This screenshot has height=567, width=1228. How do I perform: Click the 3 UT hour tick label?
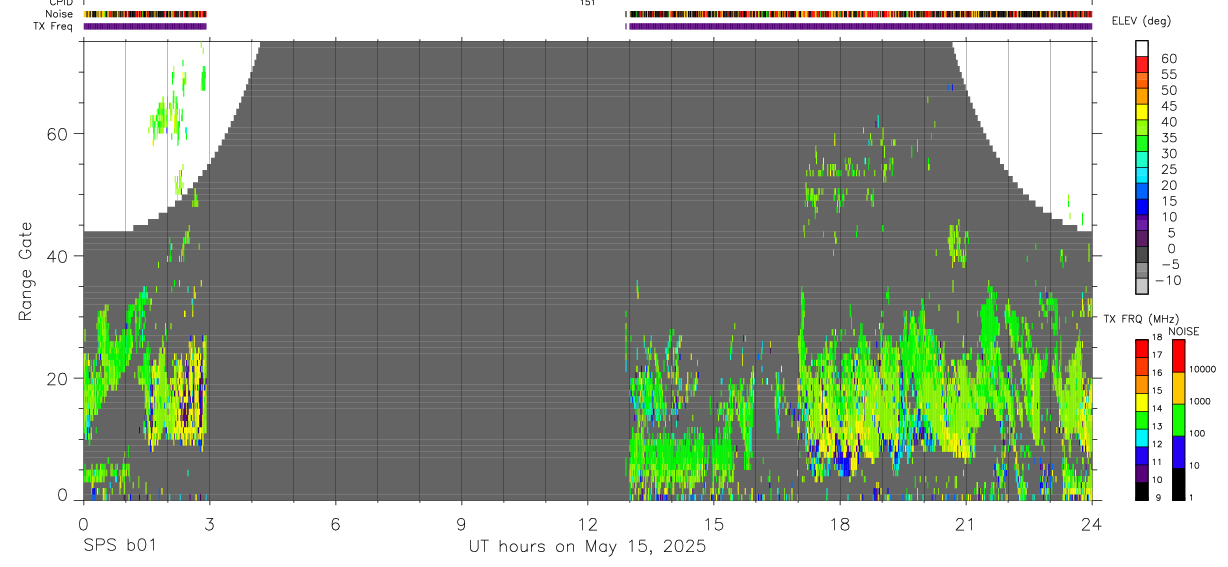coord(209,524)
